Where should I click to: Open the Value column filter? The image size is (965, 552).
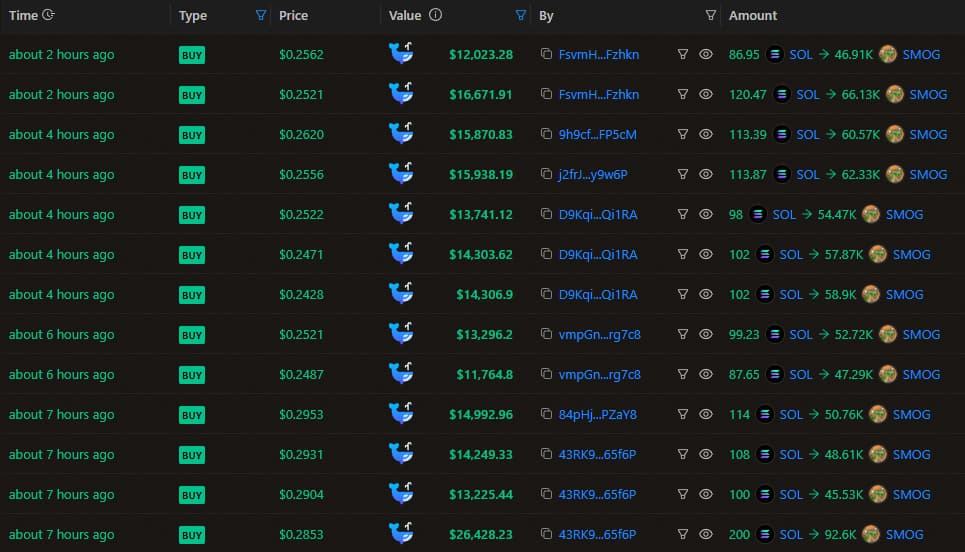(521, 15)
